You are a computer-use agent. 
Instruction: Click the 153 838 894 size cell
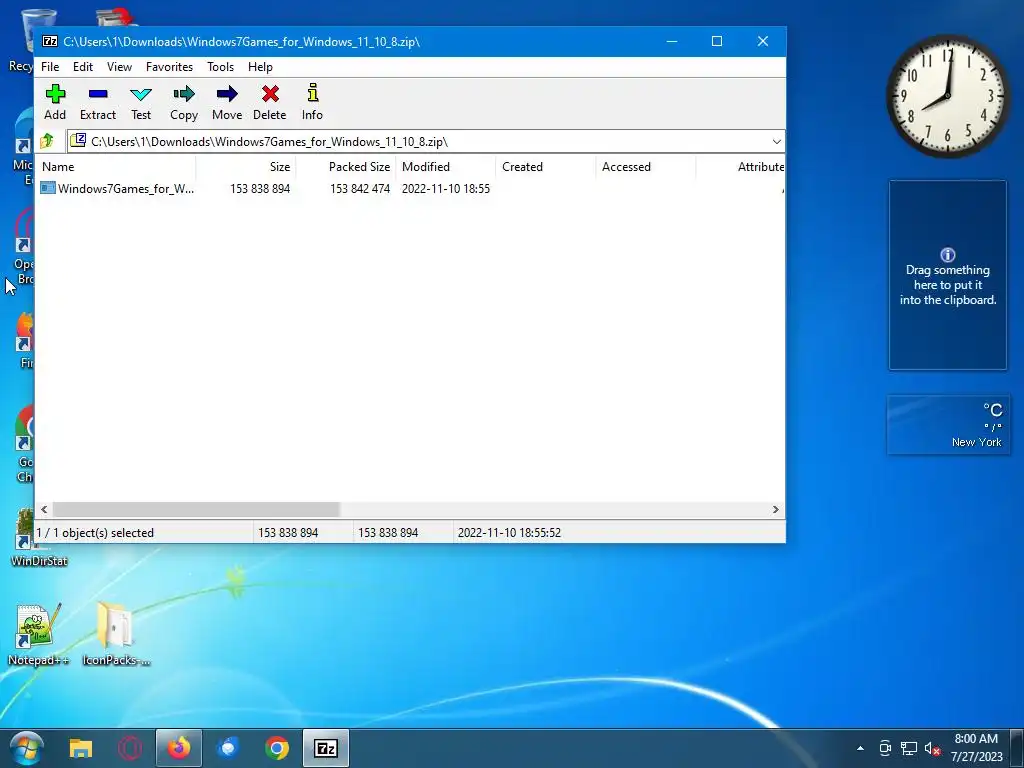pos(260,188)
